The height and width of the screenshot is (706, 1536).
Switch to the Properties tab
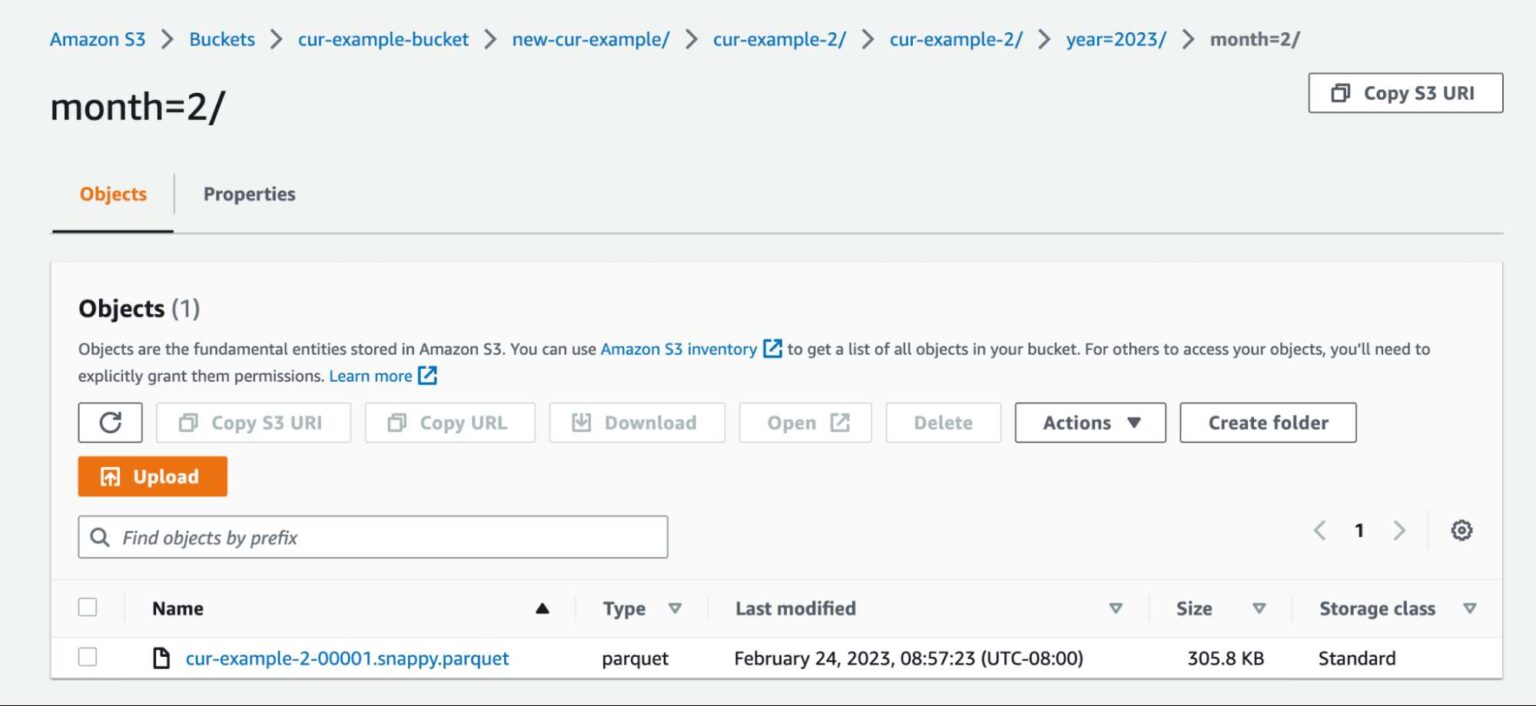(248, 193)
